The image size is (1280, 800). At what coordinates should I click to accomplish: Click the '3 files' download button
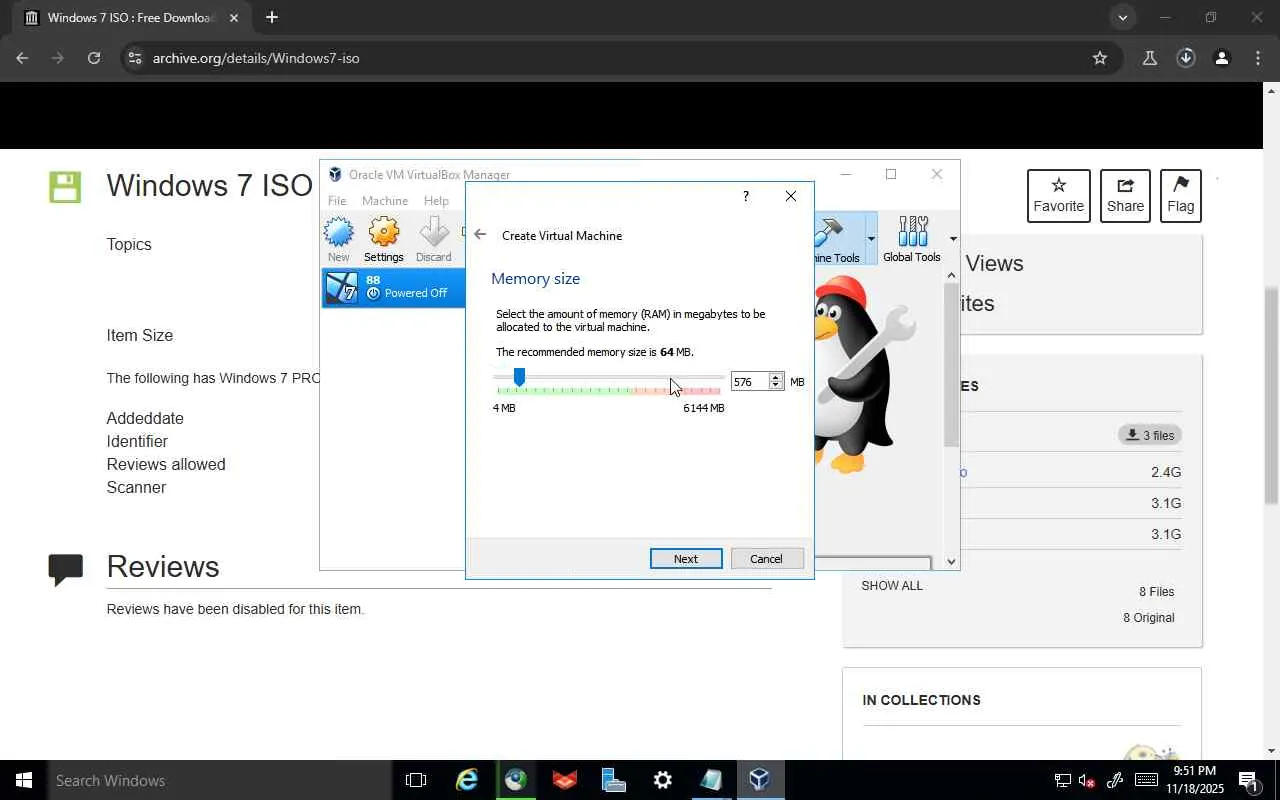click(x=1150, y=435)
